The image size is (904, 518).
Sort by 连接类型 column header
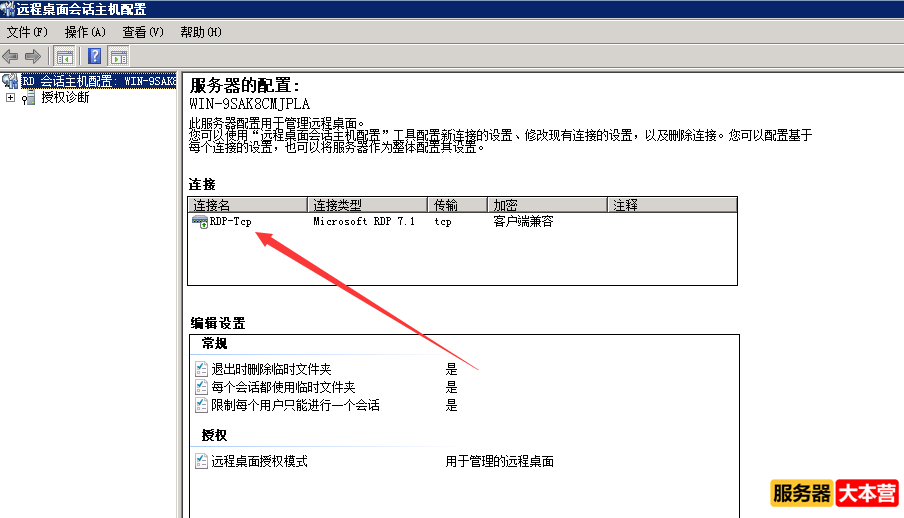[x=367, y=205]
